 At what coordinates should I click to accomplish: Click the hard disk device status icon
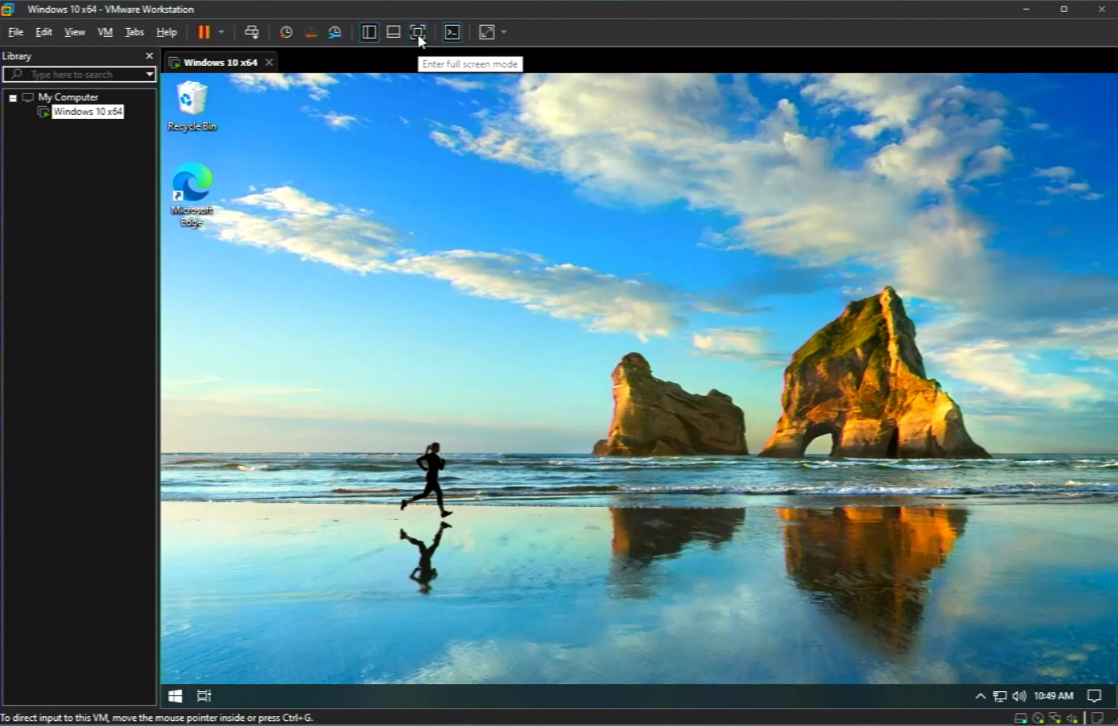click(x=1020, y=718)
